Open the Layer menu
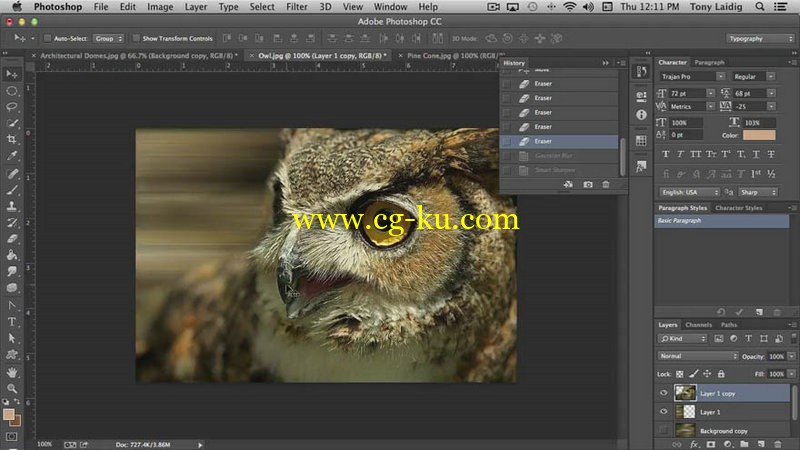The height and width of the screenshot is (450, 800). click(195, 7)
